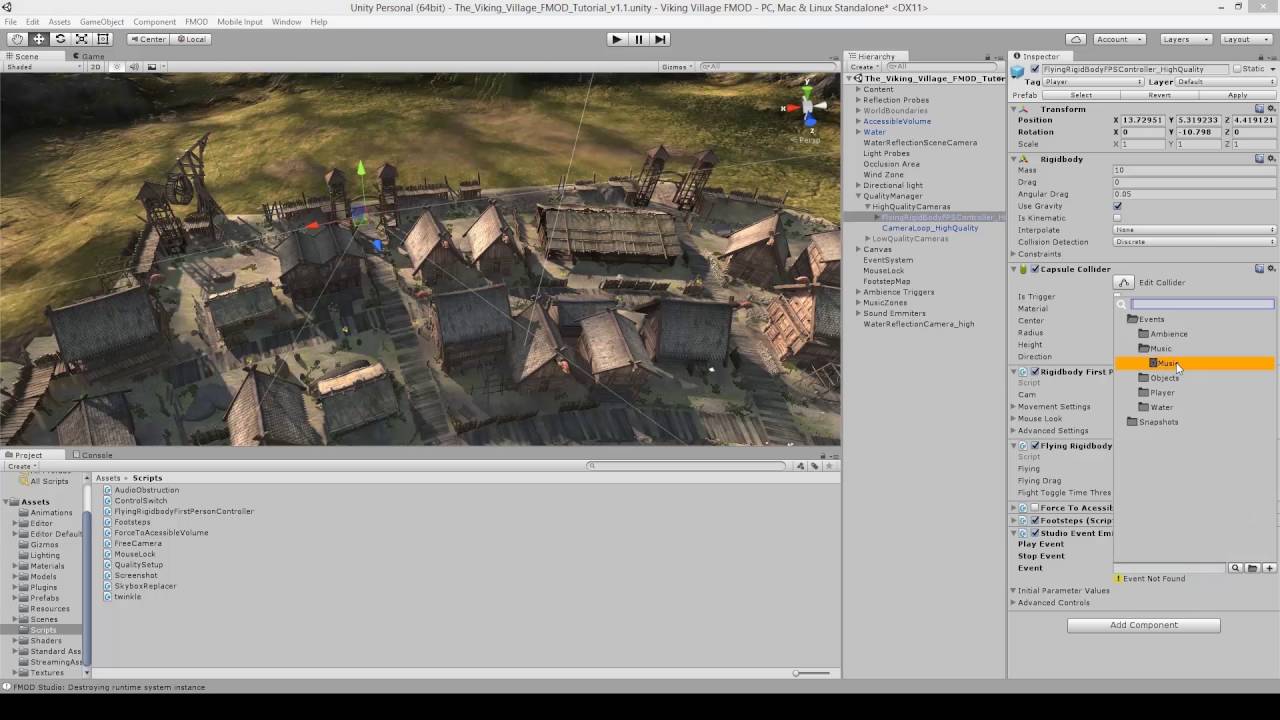Screen dimensions: 1280x720
Task: Open Capsule Collider gear settings
Action: pos(1272,269)
